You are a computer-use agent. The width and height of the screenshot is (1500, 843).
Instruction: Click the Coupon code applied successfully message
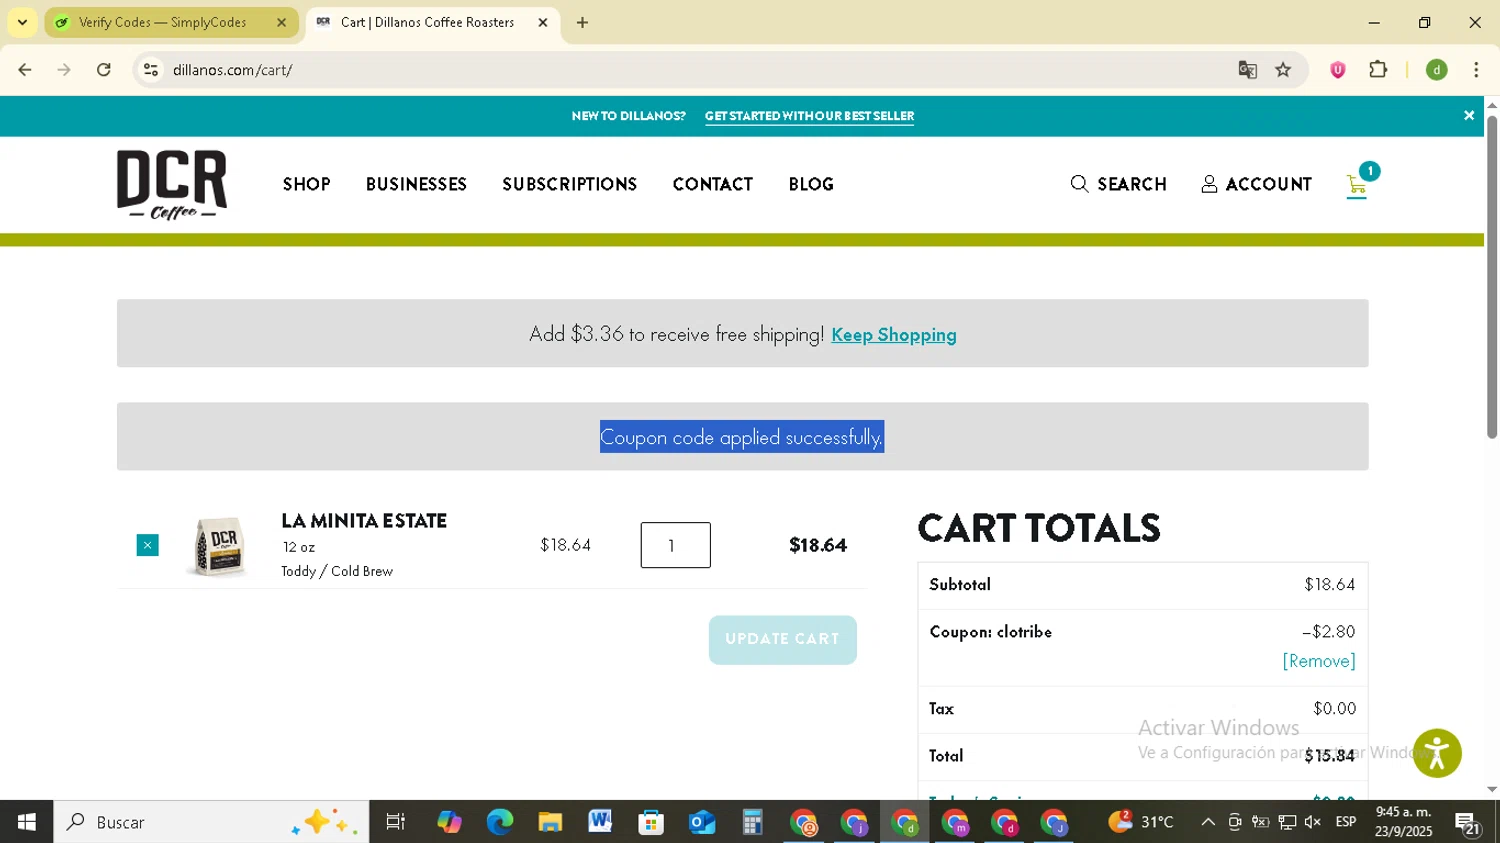tap(742, 437)
